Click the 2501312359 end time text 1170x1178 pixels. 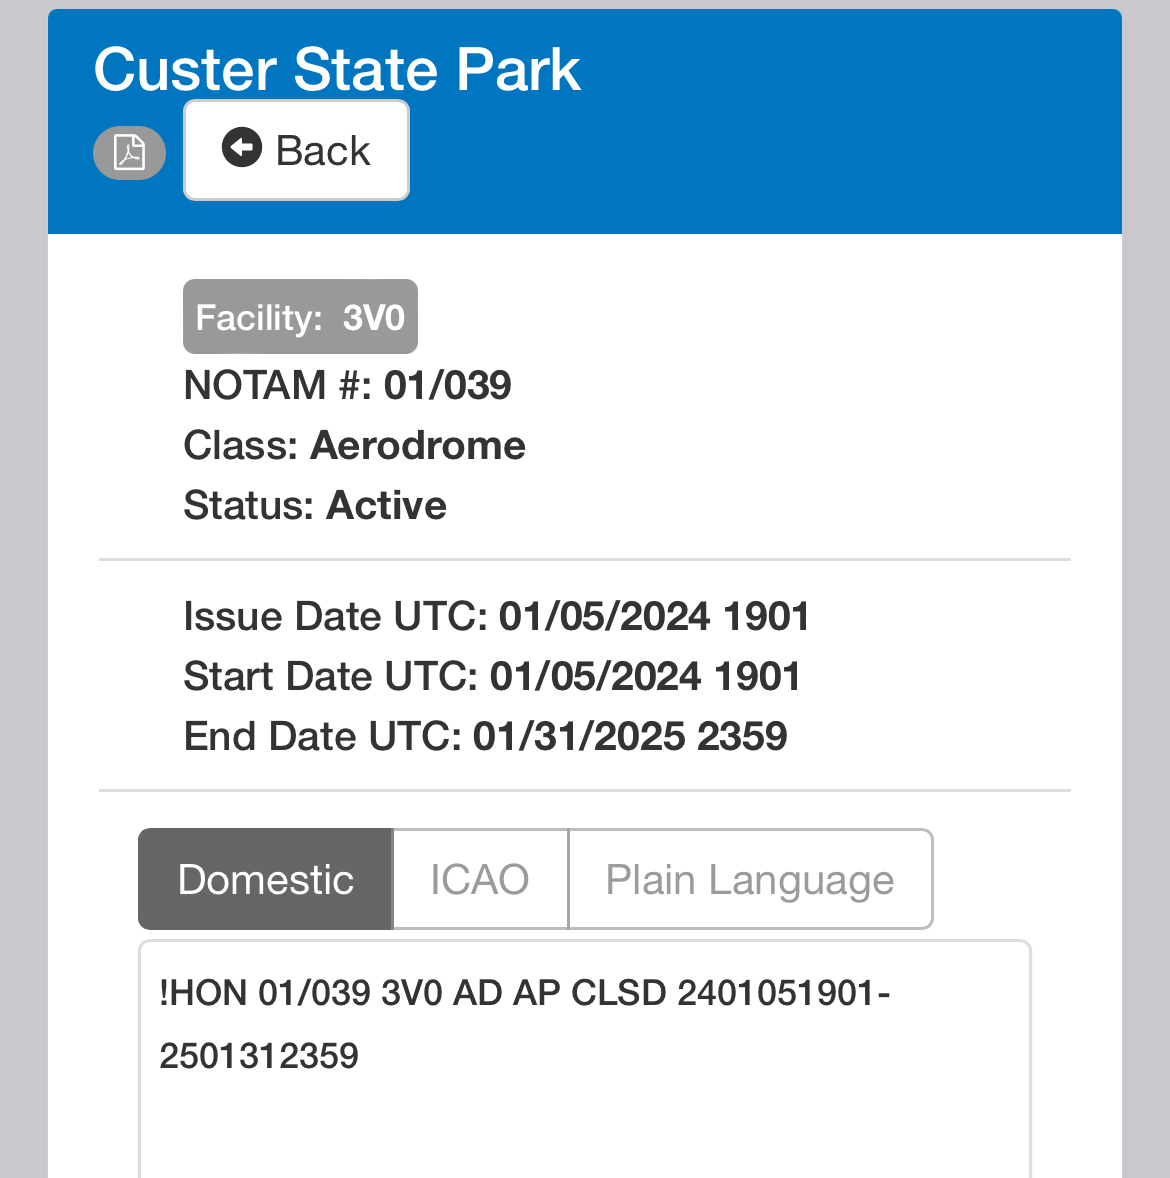coord(259,1056)
